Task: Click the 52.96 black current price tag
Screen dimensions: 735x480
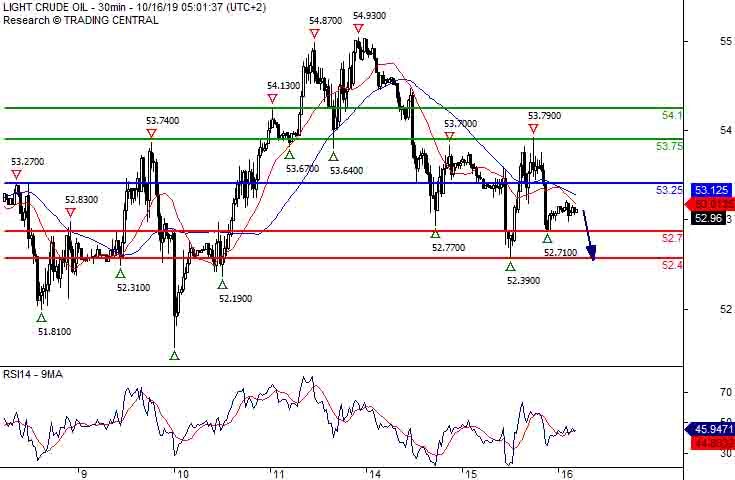Action: click(708, 218)
